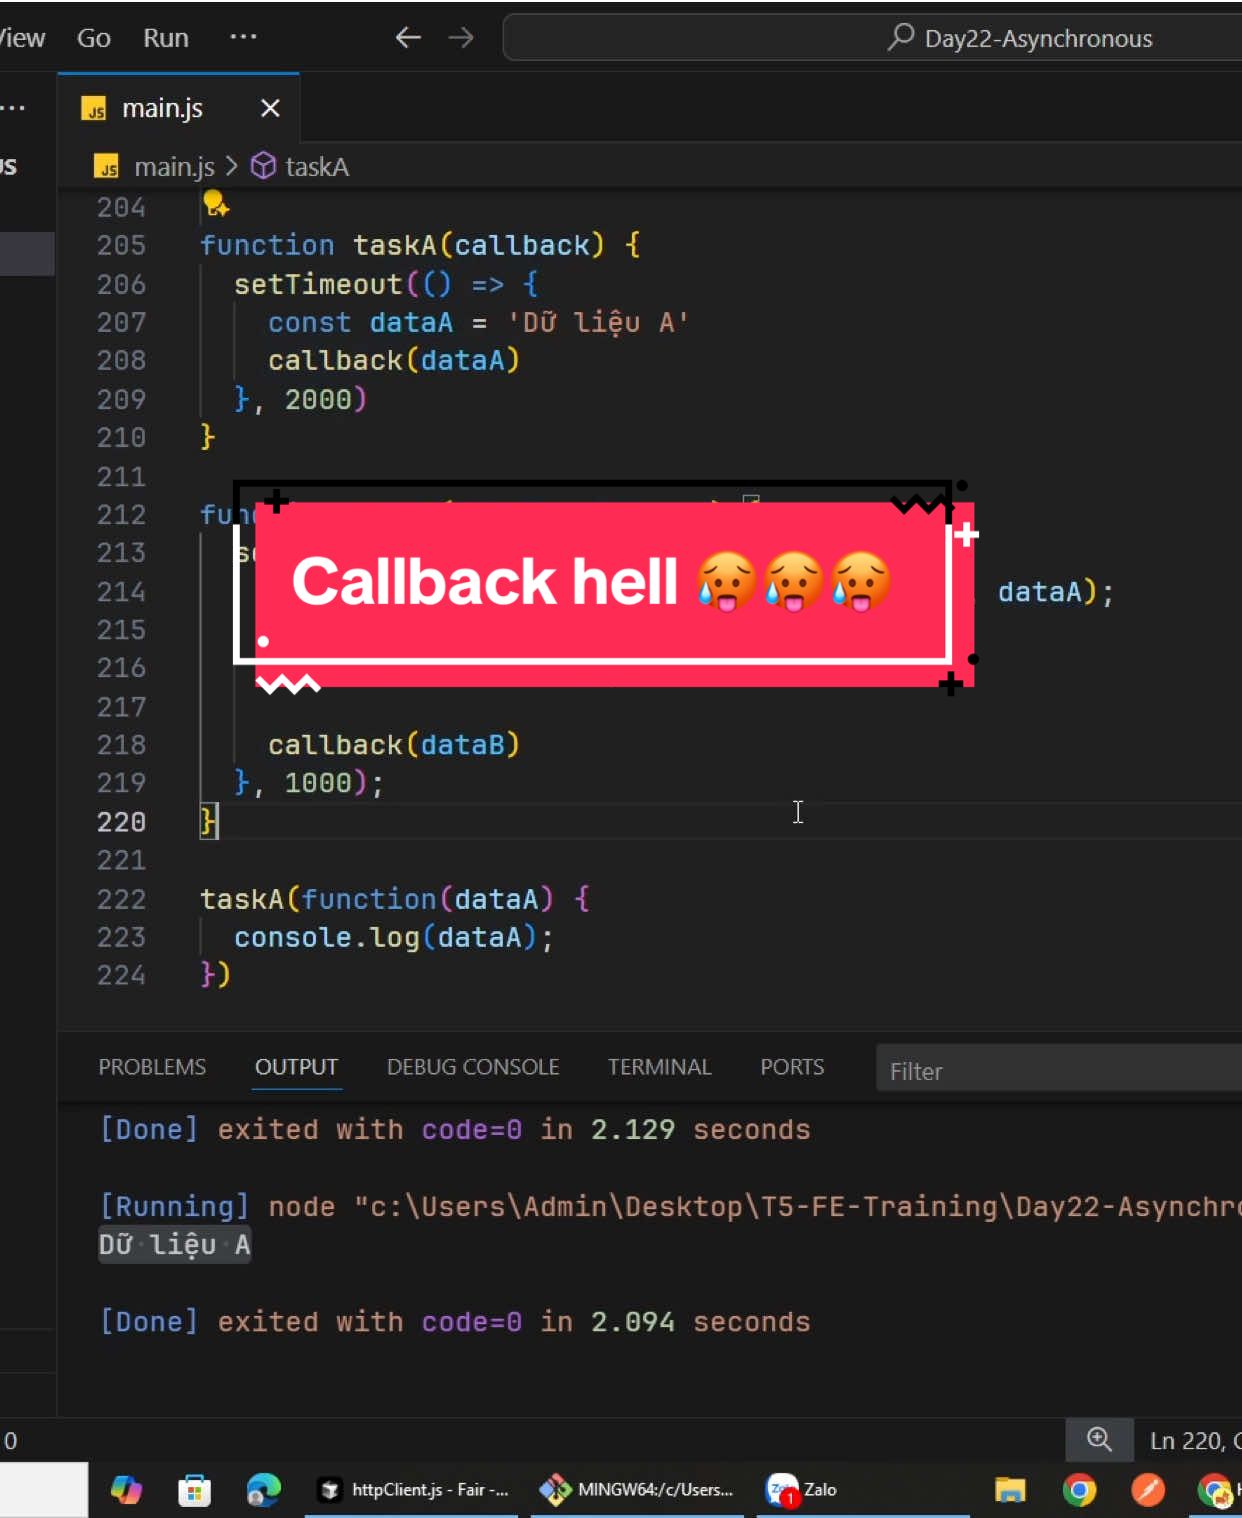
Task: Click the sidebar overflow ellipsis
Action: (x=12, y=108)
